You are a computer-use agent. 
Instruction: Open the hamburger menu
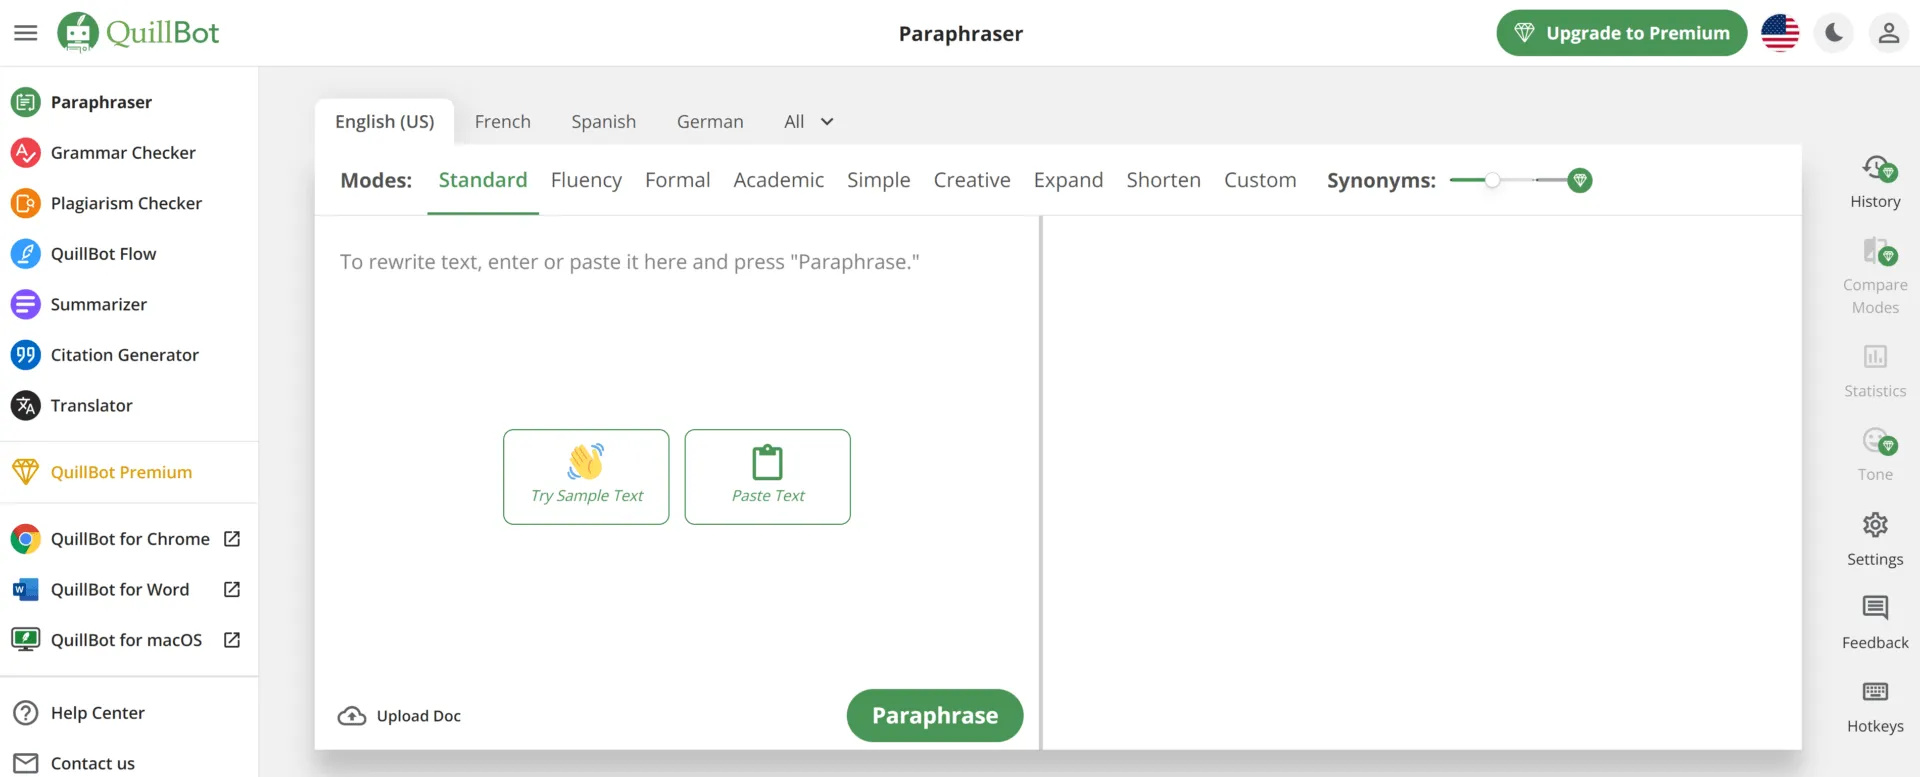(x=26, y=33)
